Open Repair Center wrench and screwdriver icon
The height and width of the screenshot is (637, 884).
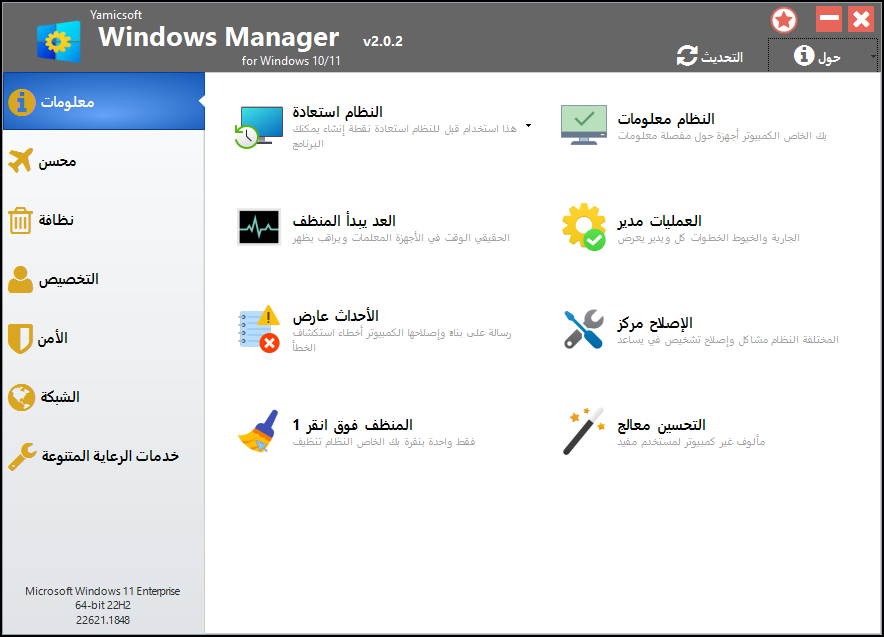[584, 329]
